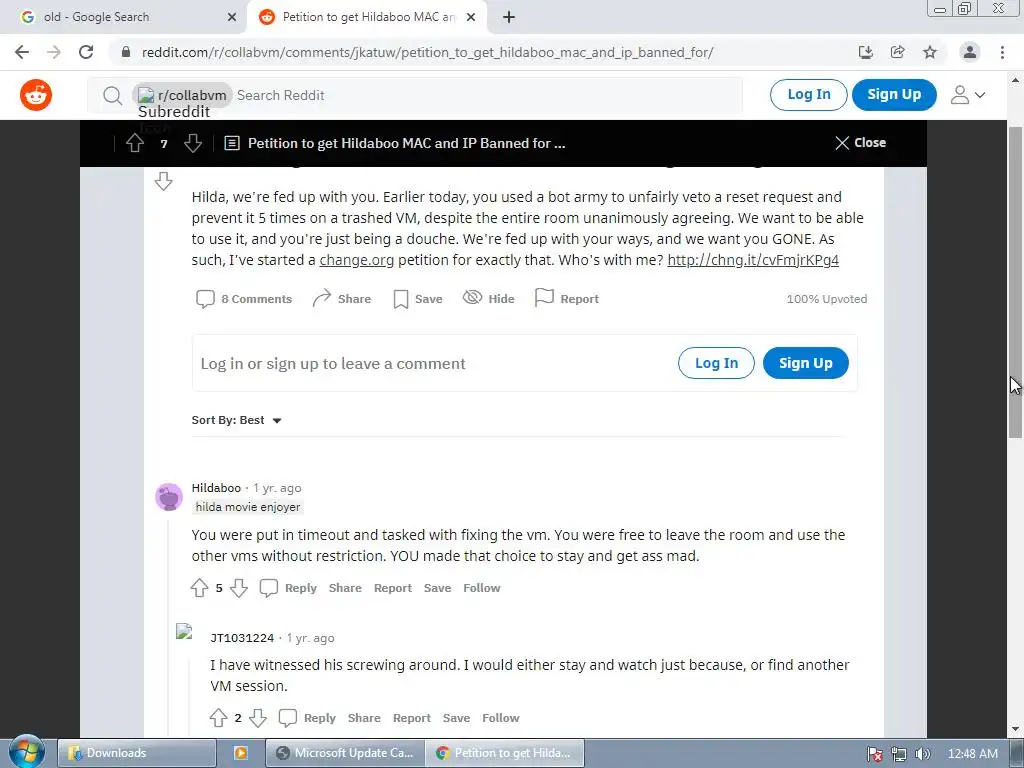Switch to the old - Google Search tab

tap(123, 17)
